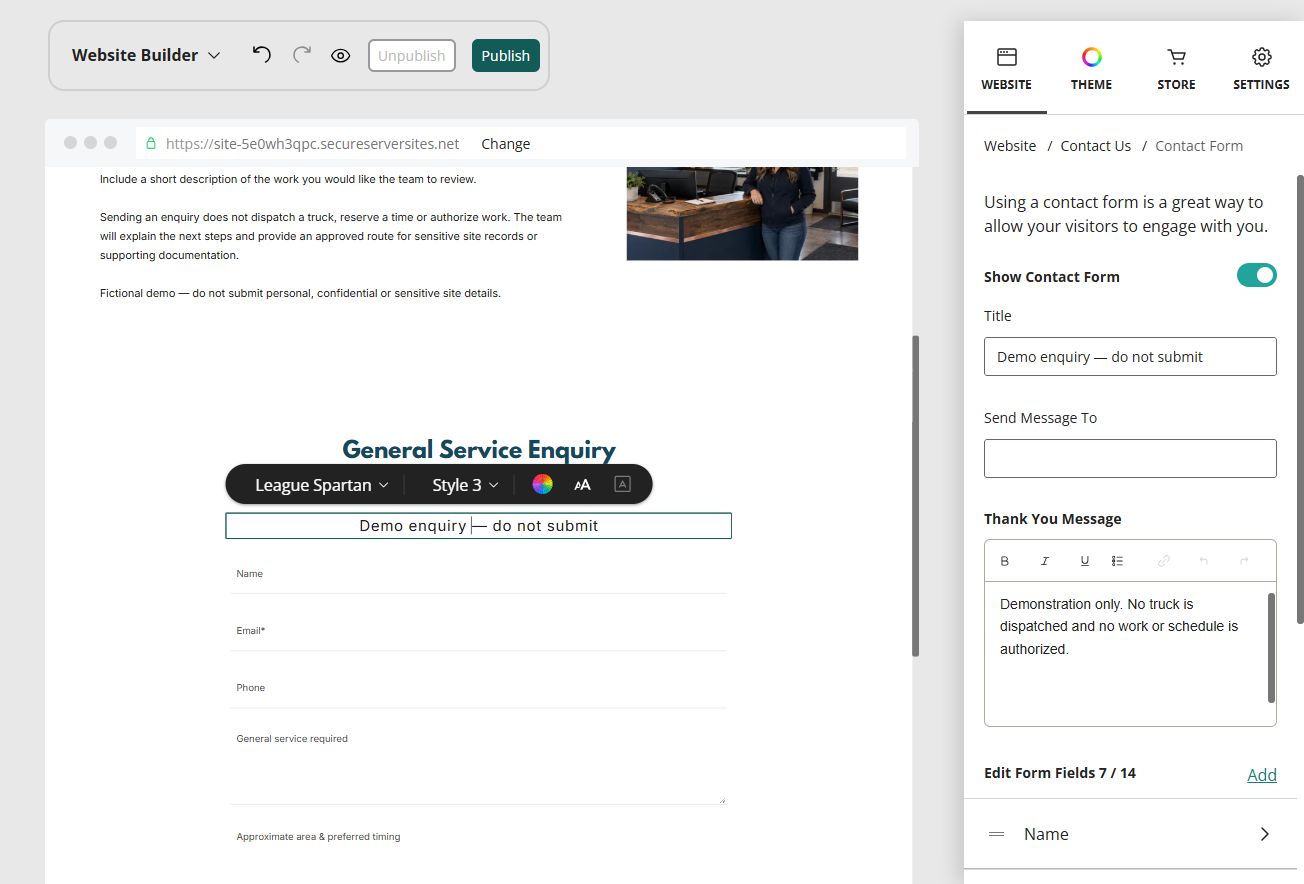This screenshot has width=1304, height=884.
Task: Click the green lock icon in address bar
Action: pyautogui.click(x=151, y=144)
